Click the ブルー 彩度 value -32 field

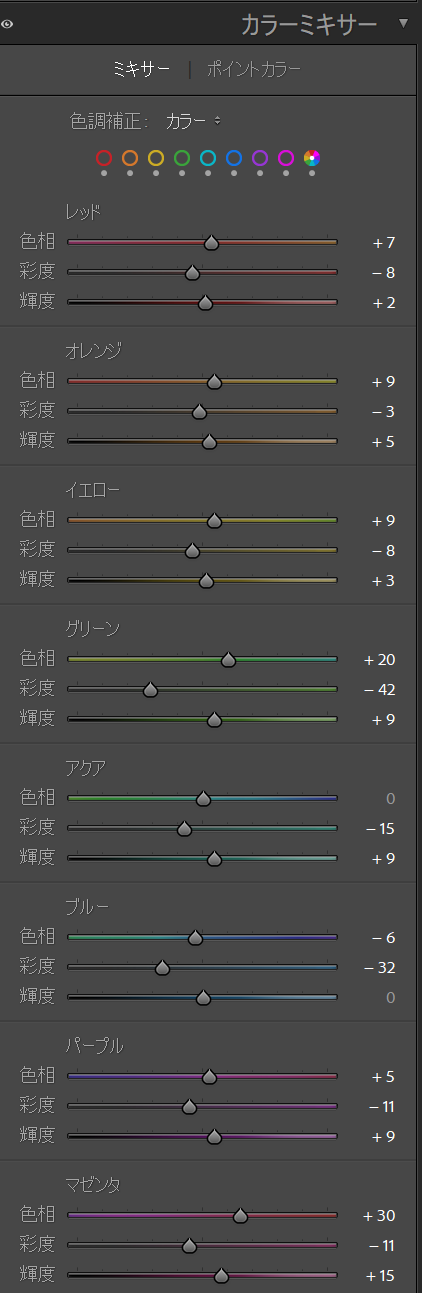pos(380,967)
